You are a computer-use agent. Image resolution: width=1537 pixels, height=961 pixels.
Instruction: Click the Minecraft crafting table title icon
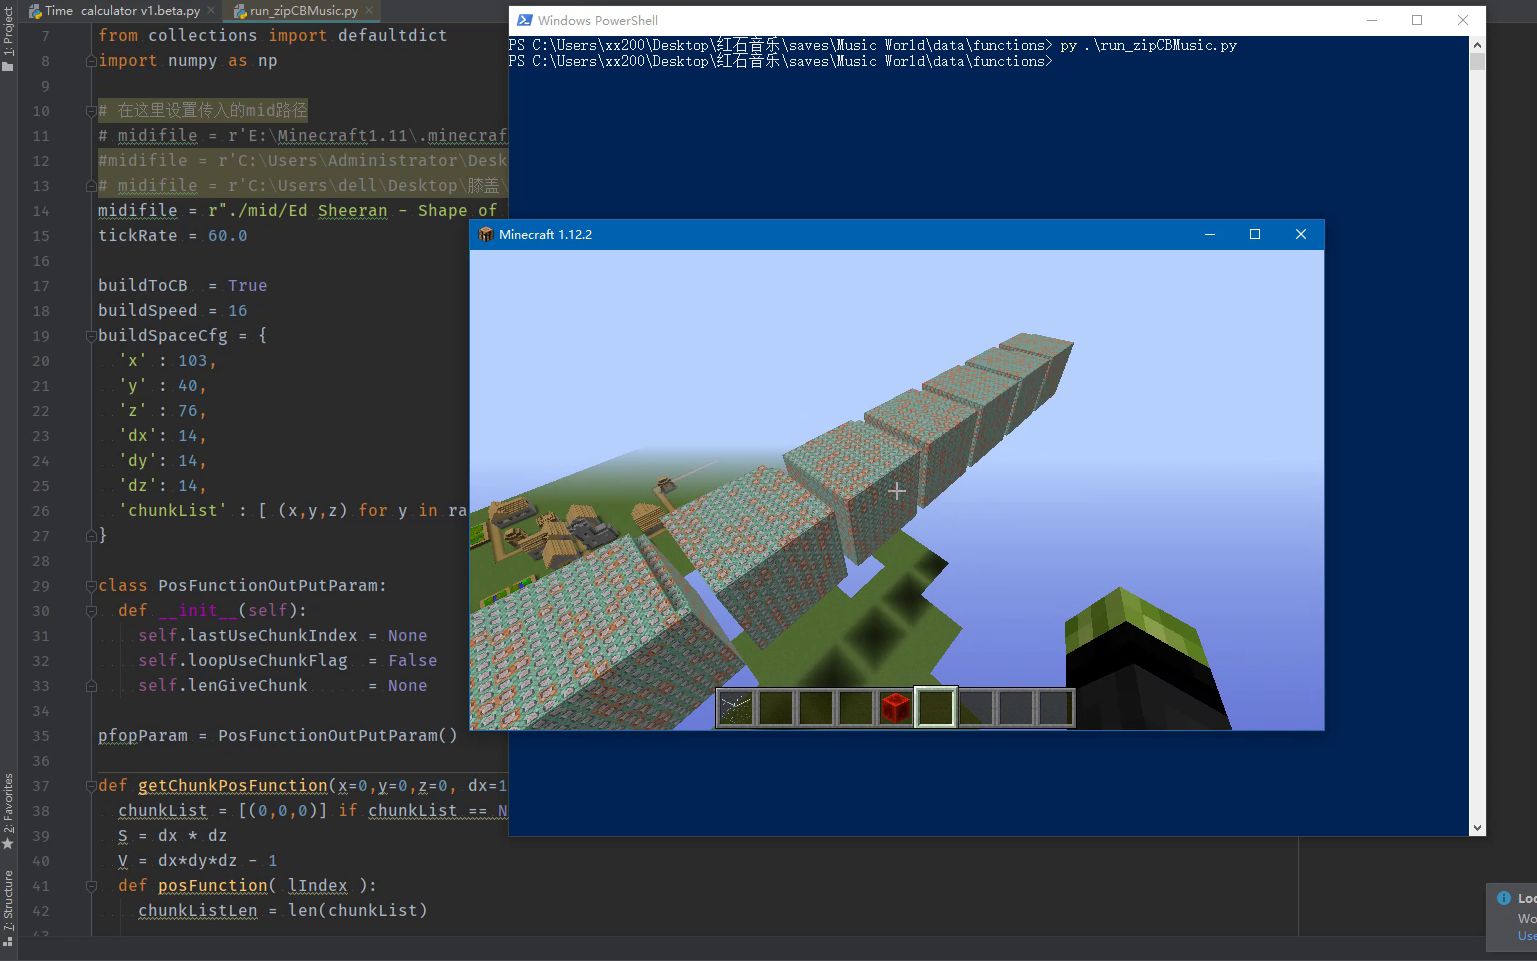pyautogui.click(x=486, y=234)
